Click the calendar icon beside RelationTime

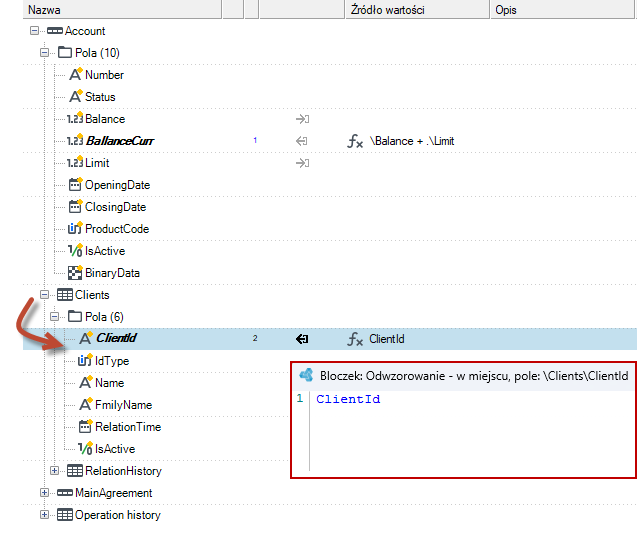pyautogui.click(x=85, y=426)
